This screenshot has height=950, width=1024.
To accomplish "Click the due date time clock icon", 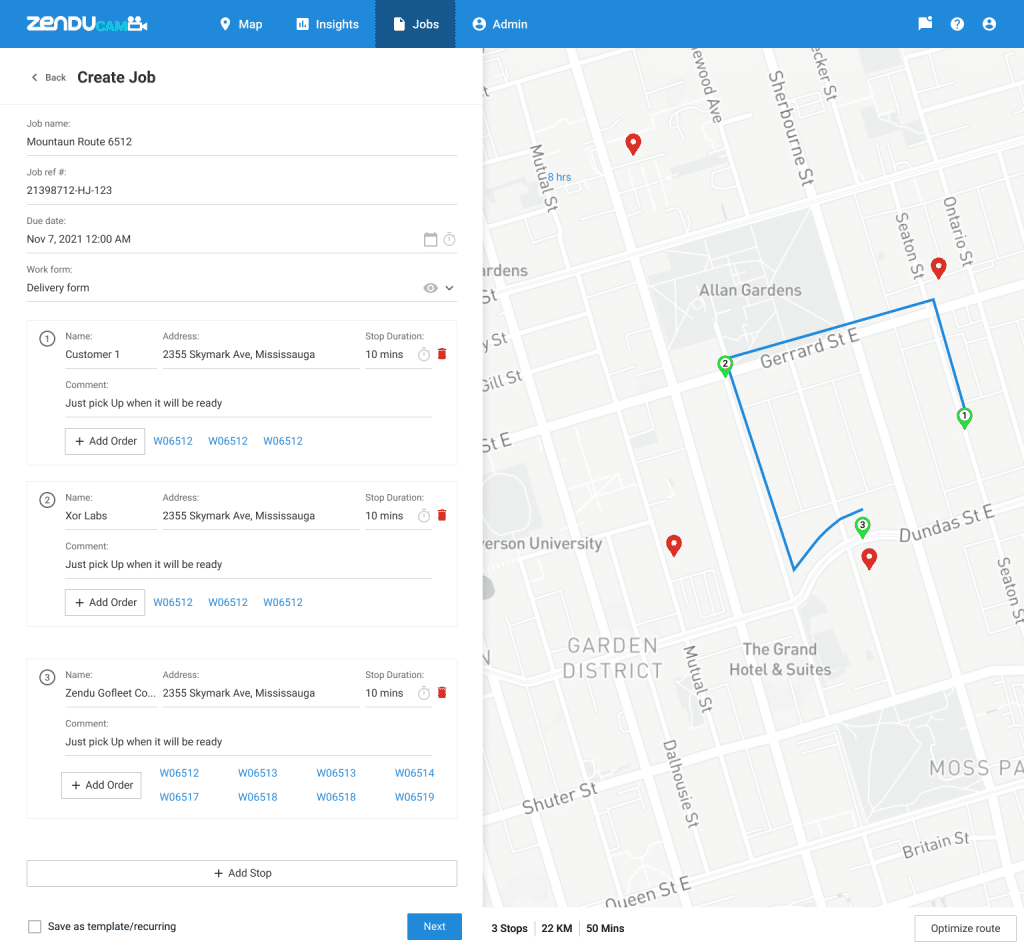I will point(449,240).
